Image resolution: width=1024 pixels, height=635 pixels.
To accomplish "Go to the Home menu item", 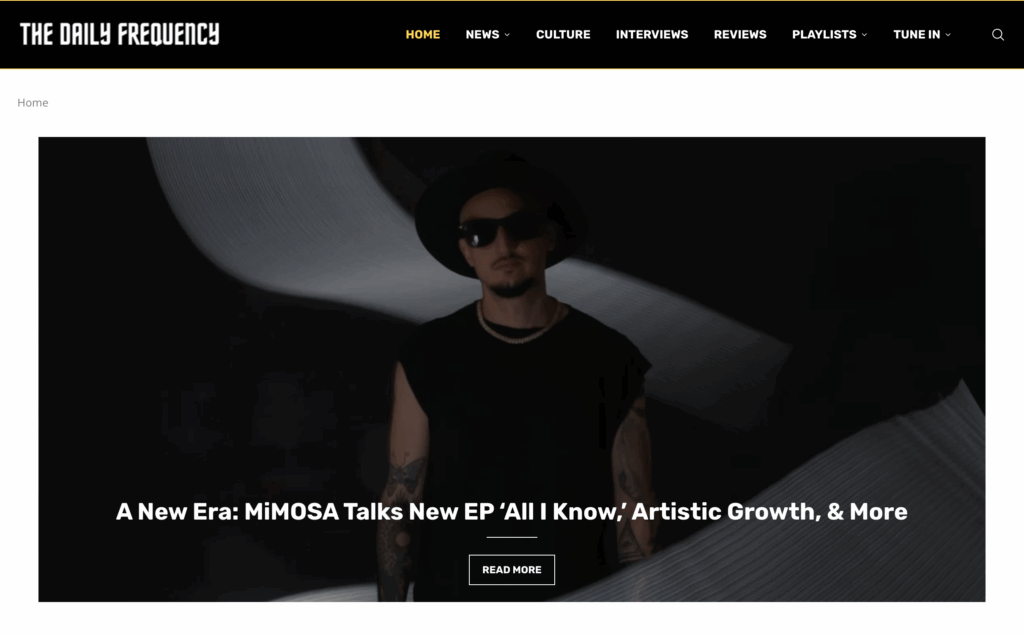I will (423, 35).
